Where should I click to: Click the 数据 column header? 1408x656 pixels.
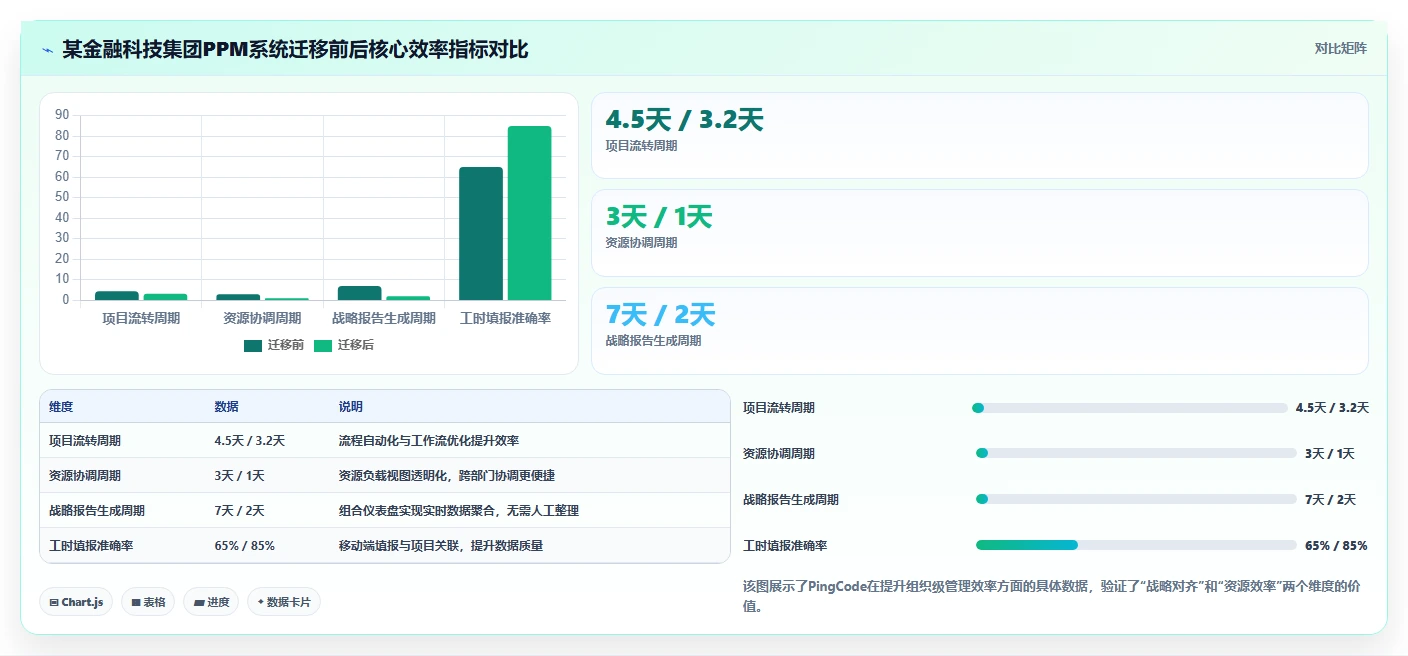pyautogui.click(x=226, y=407)
